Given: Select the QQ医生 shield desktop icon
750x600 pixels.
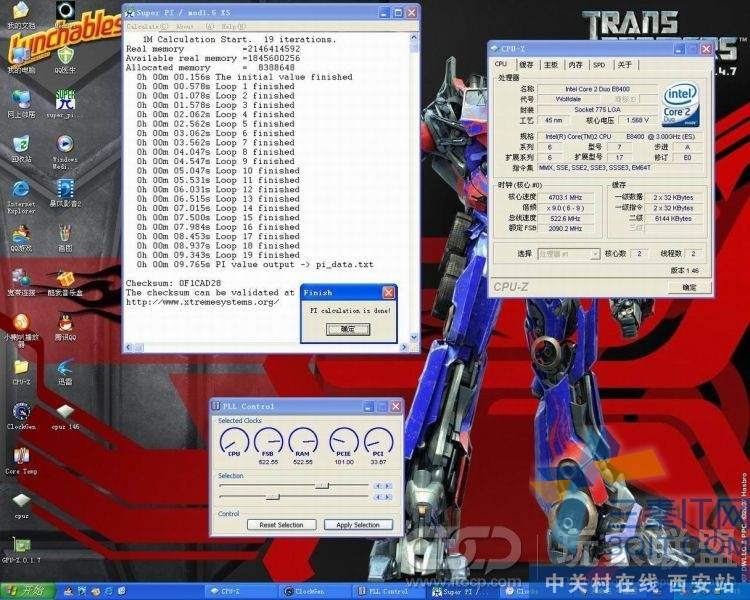Looking at the screenshot, I should pos(65,60).
